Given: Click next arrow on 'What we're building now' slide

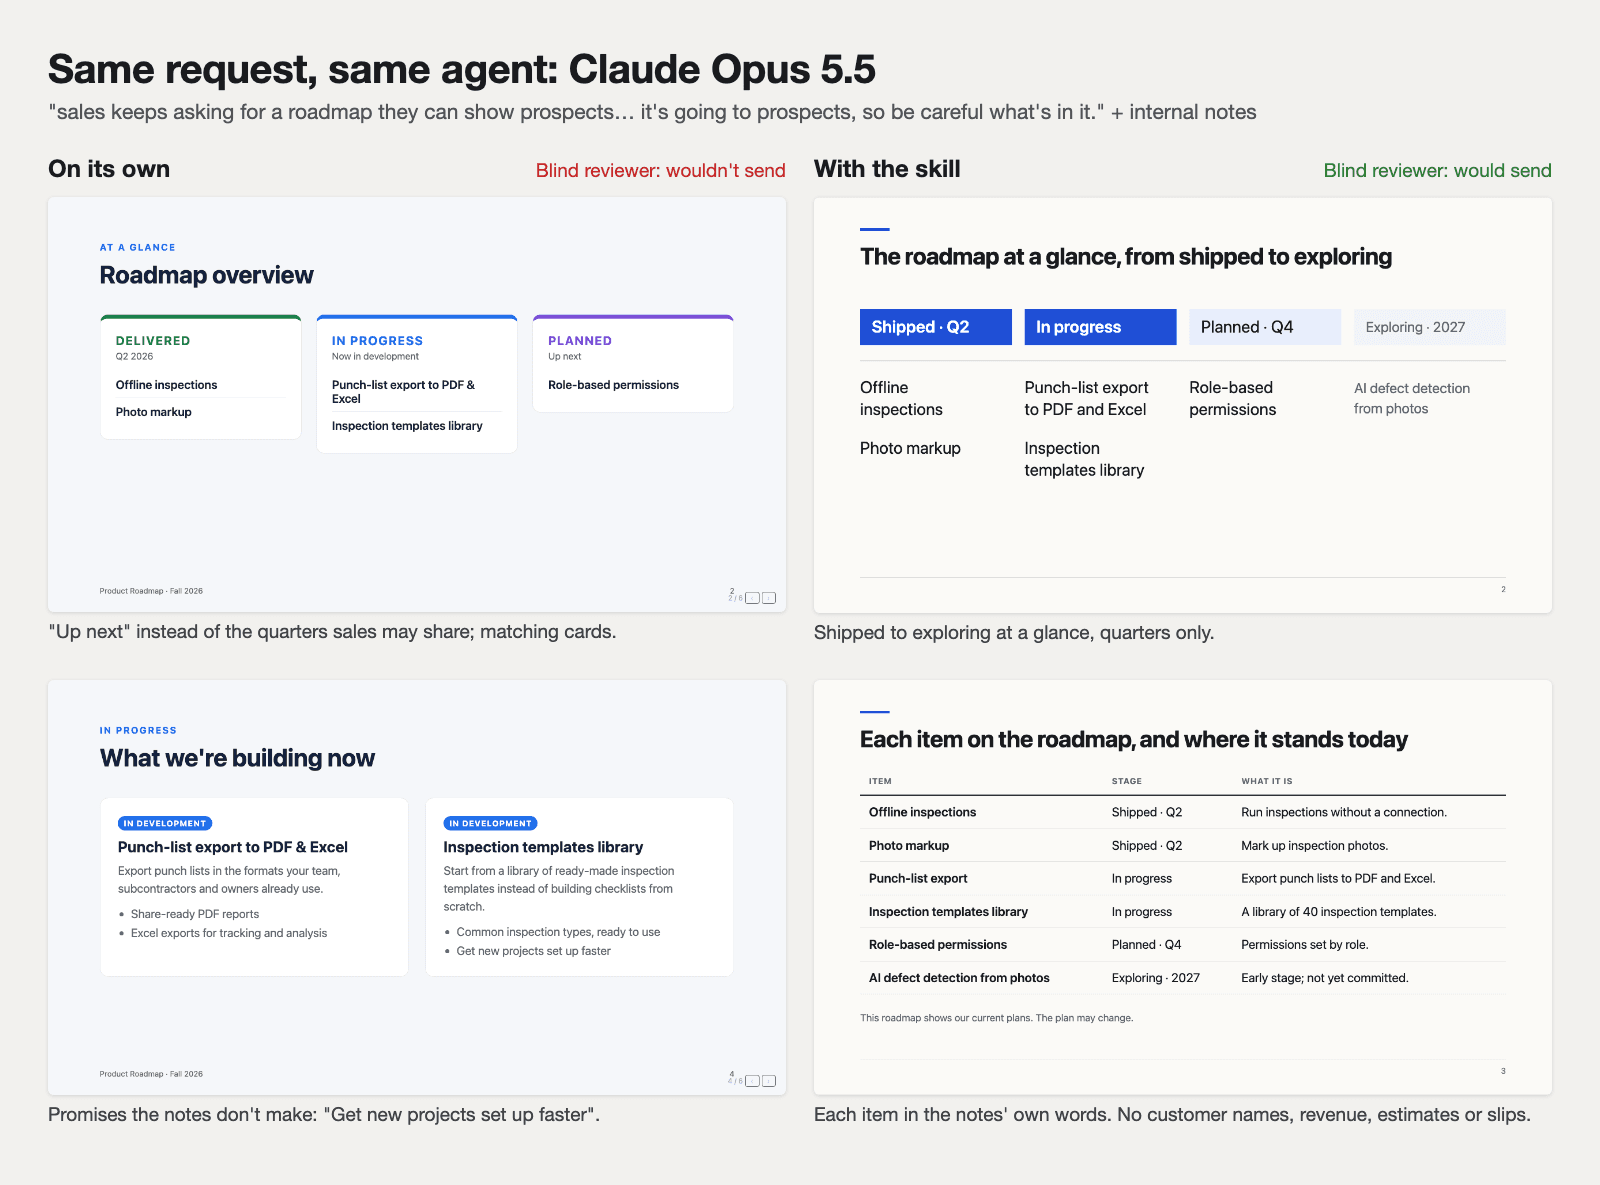Looking at the screenshot, I should tap(768, 1081).
